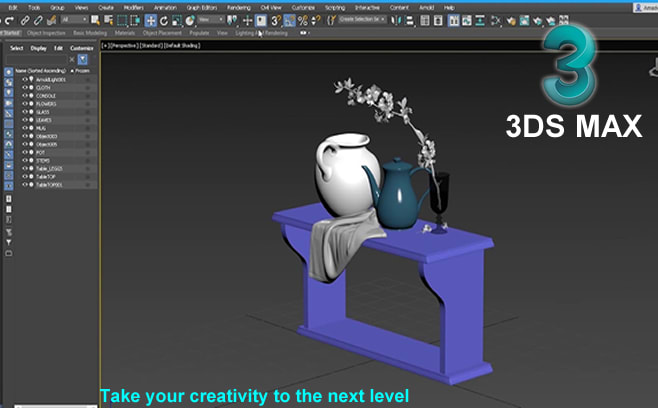Click the Spinner Snap toggle icon

[316, 21]
